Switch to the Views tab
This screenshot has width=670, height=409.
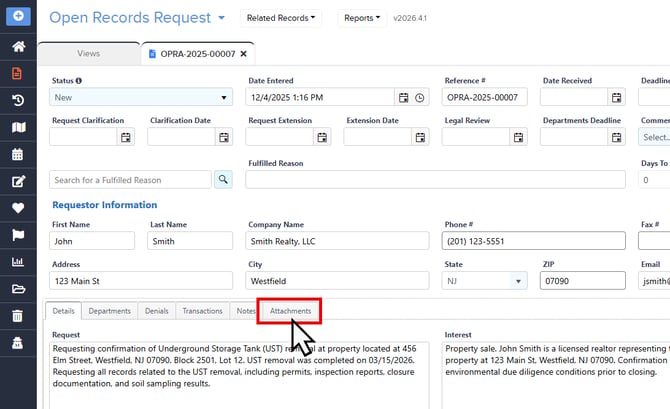tap(89, 53)
